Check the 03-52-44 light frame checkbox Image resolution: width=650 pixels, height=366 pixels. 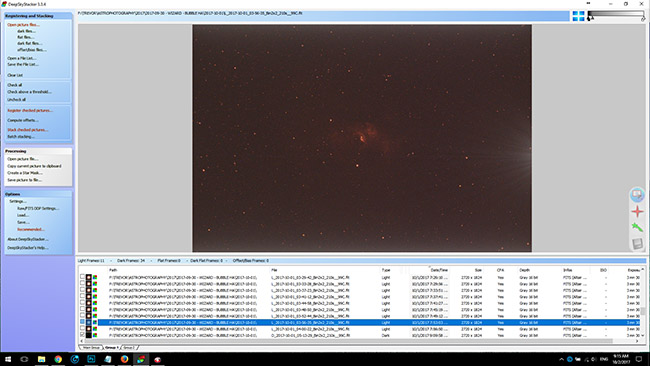[x=82, y=316]
